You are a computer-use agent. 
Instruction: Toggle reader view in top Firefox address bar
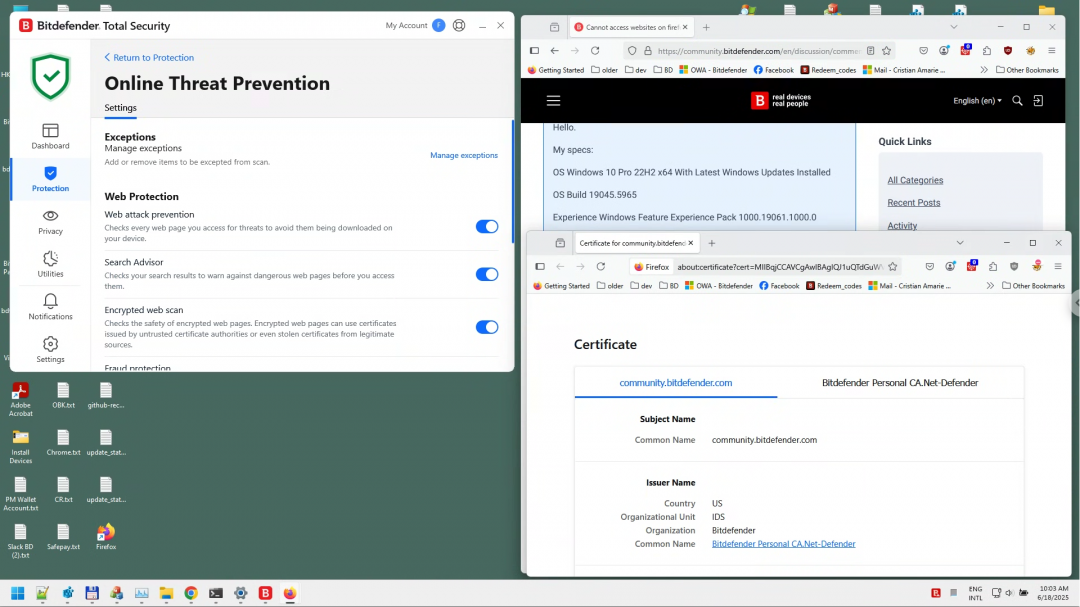[871, 50]
